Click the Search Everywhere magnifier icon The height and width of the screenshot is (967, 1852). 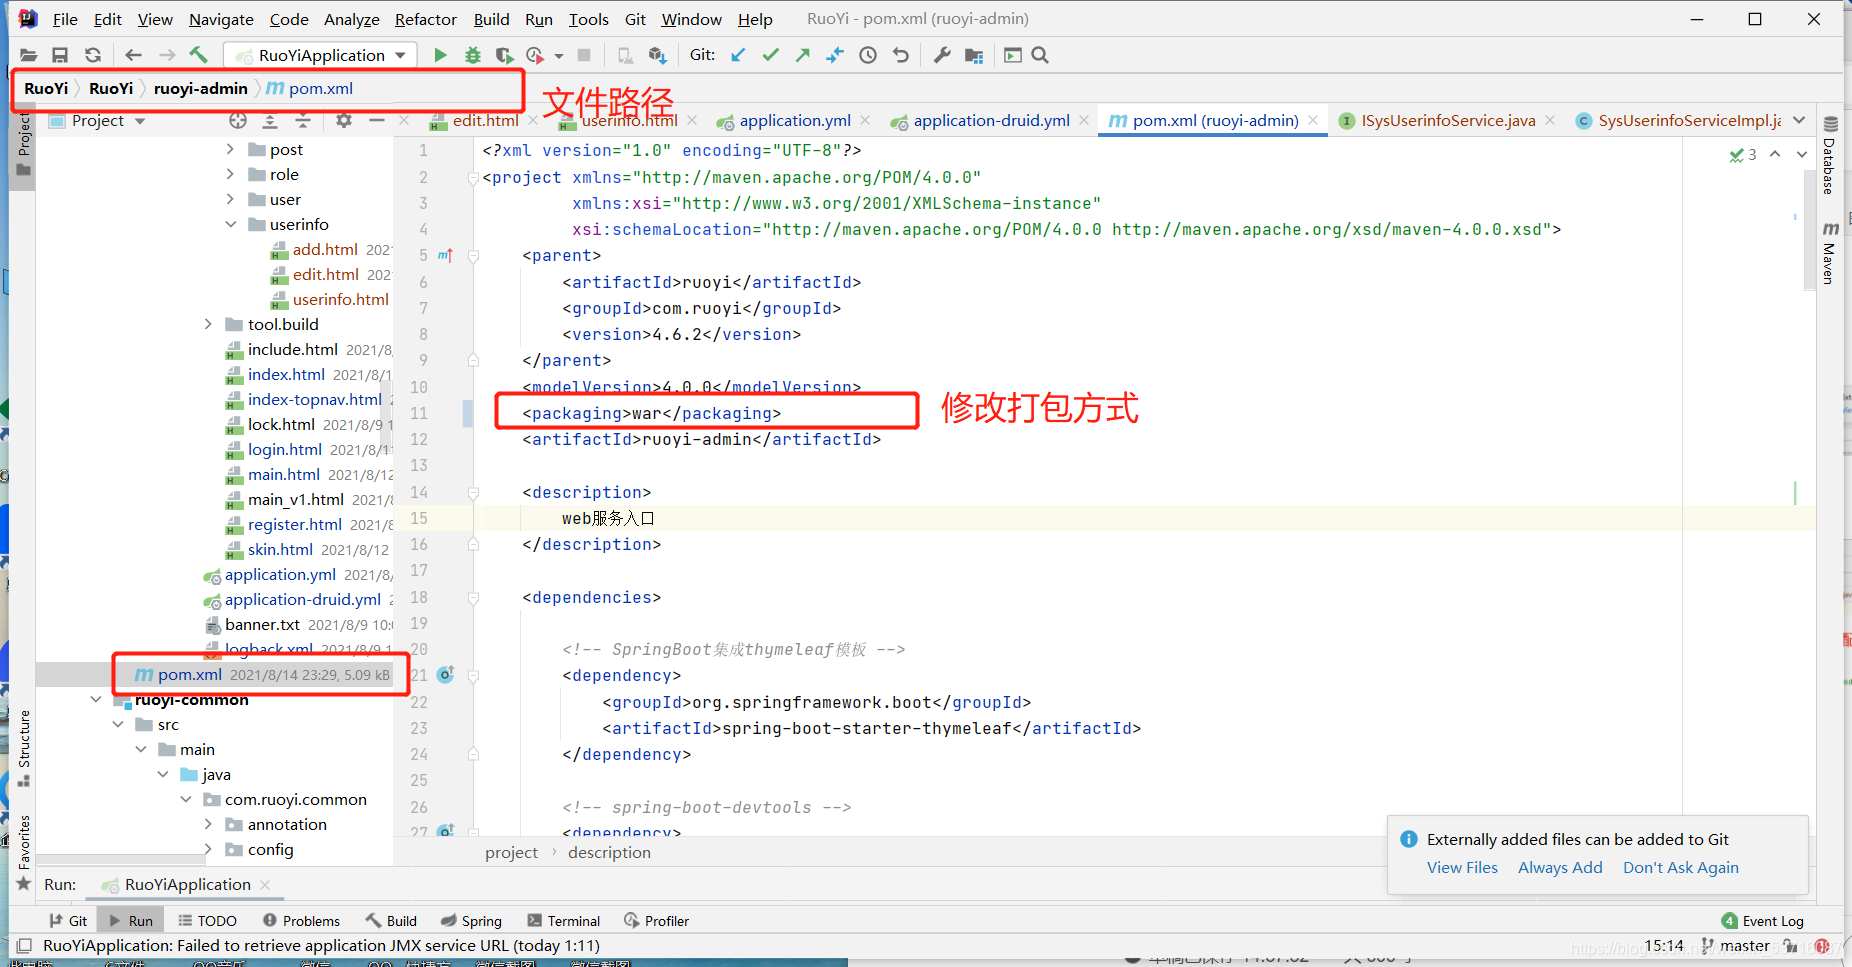point(1040,55)
